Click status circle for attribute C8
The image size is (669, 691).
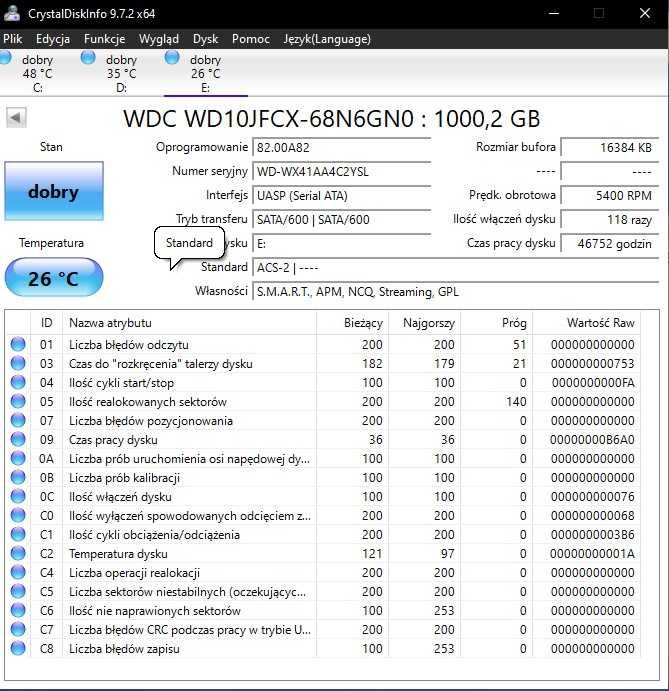click(18, 648)
